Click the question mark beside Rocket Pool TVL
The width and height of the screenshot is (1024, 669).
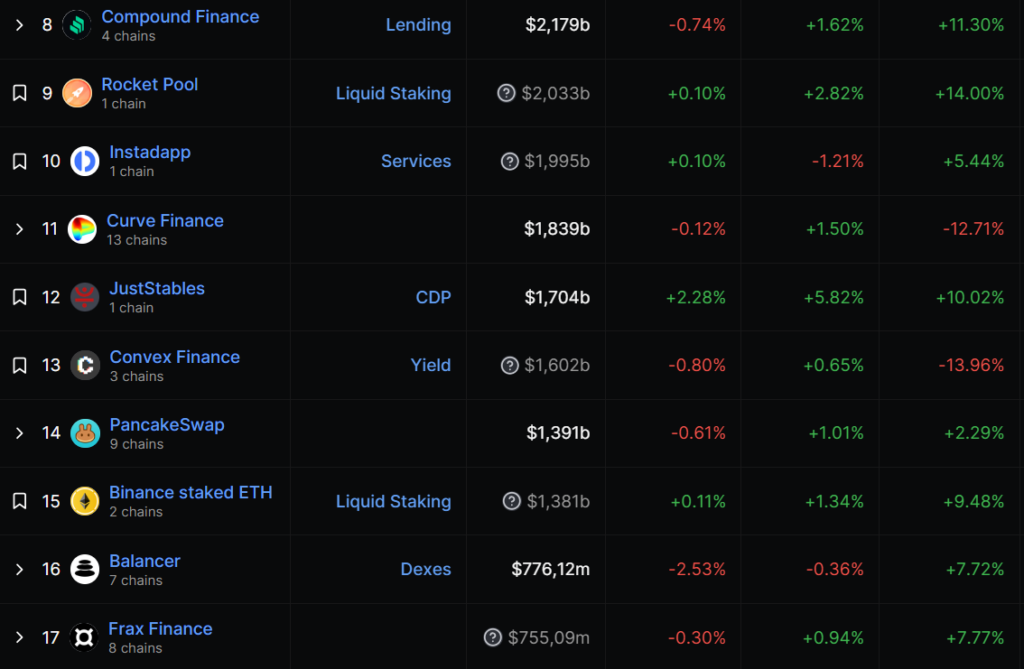click(507, 93)
